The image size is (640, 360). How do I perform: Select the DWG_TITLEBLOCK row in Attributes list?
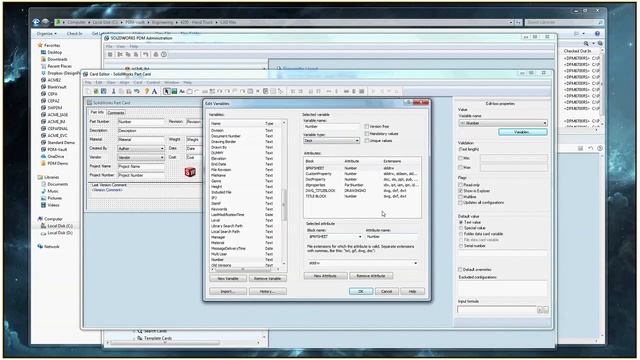click(x=362, y=191)
